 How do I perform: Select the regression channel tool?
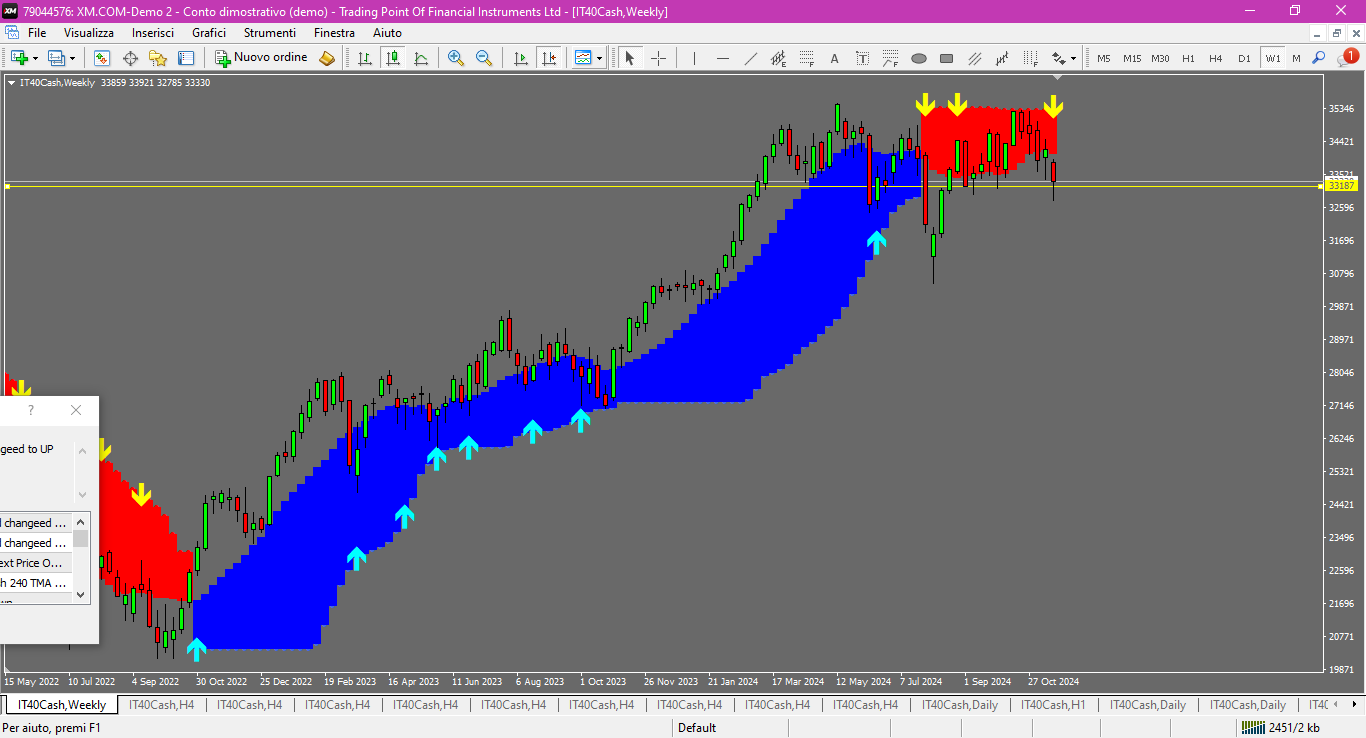point(1002,58)
